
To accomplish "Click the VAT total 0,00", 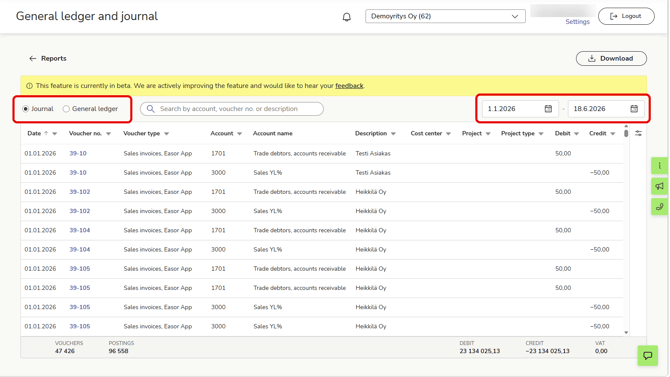I will coord(601,351).
